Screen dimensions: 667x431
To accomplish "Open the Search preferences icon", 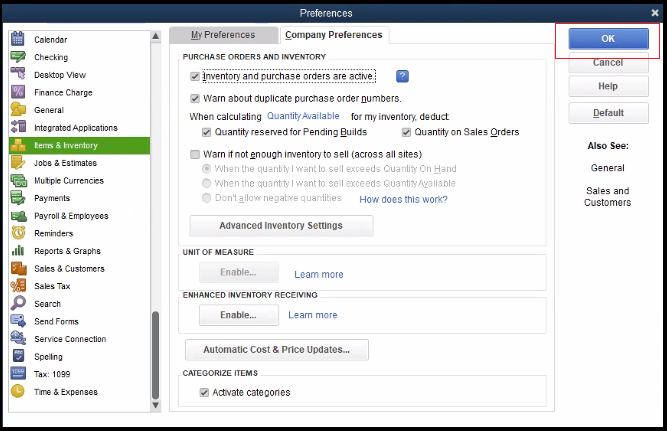I will (x=17, y=304).
